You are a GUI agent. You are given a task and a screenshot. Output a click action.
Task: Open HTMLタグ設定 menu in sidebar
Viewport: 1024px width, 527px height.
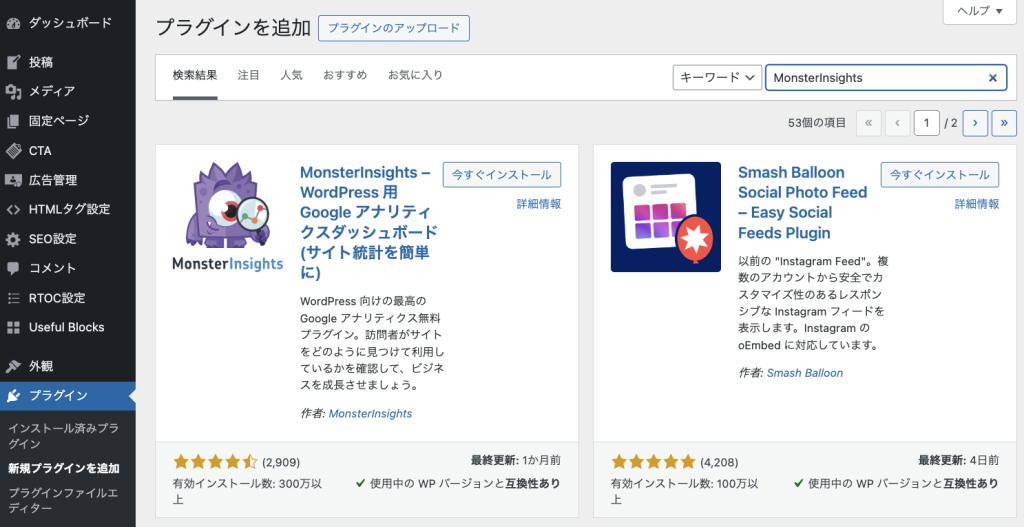tap(68, 210)
